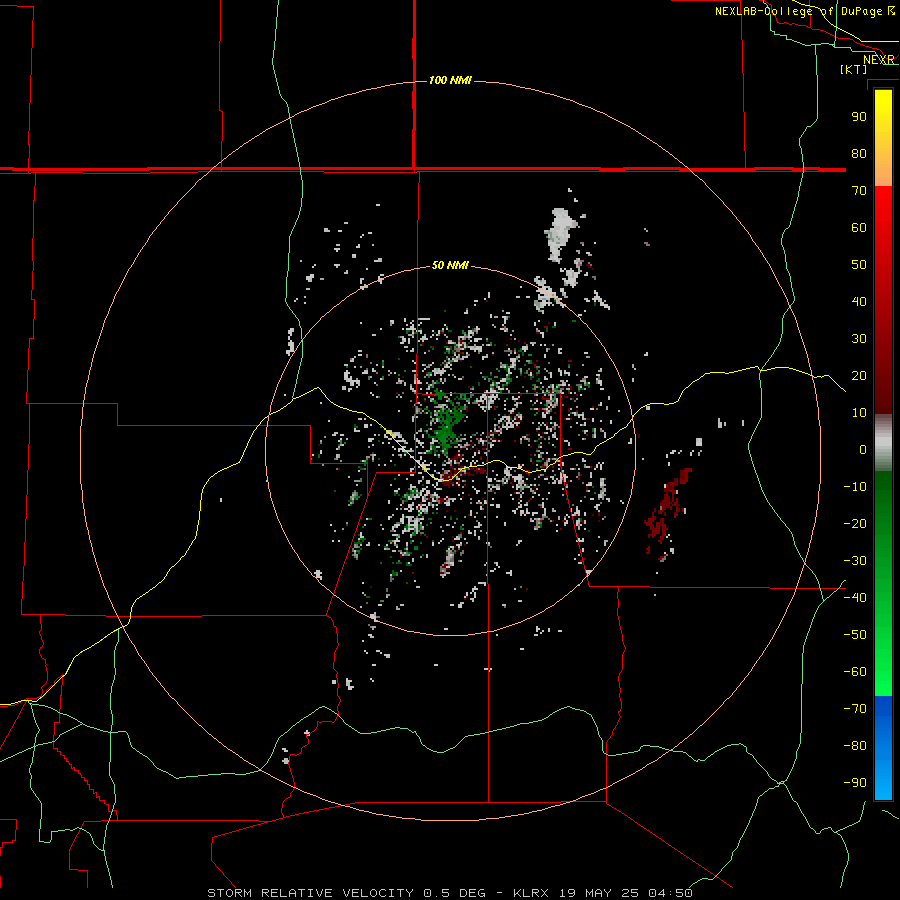Click the -20 value on the velocity scale
900x900 pixels.
click(x=855, y=524)
